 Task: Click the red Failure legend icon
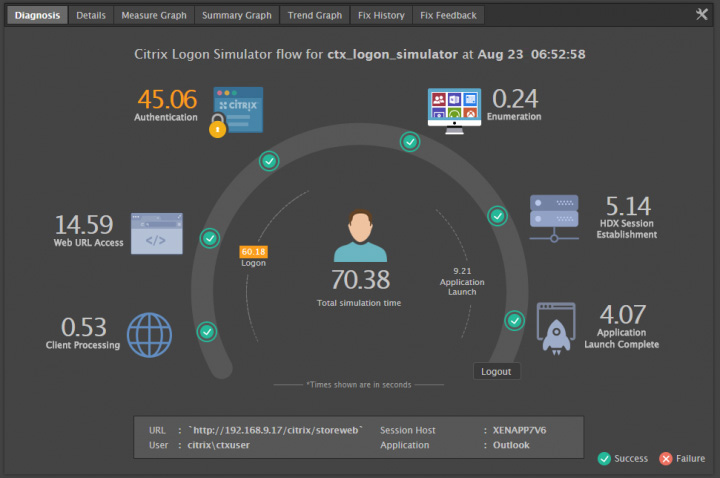pos(666,458)
